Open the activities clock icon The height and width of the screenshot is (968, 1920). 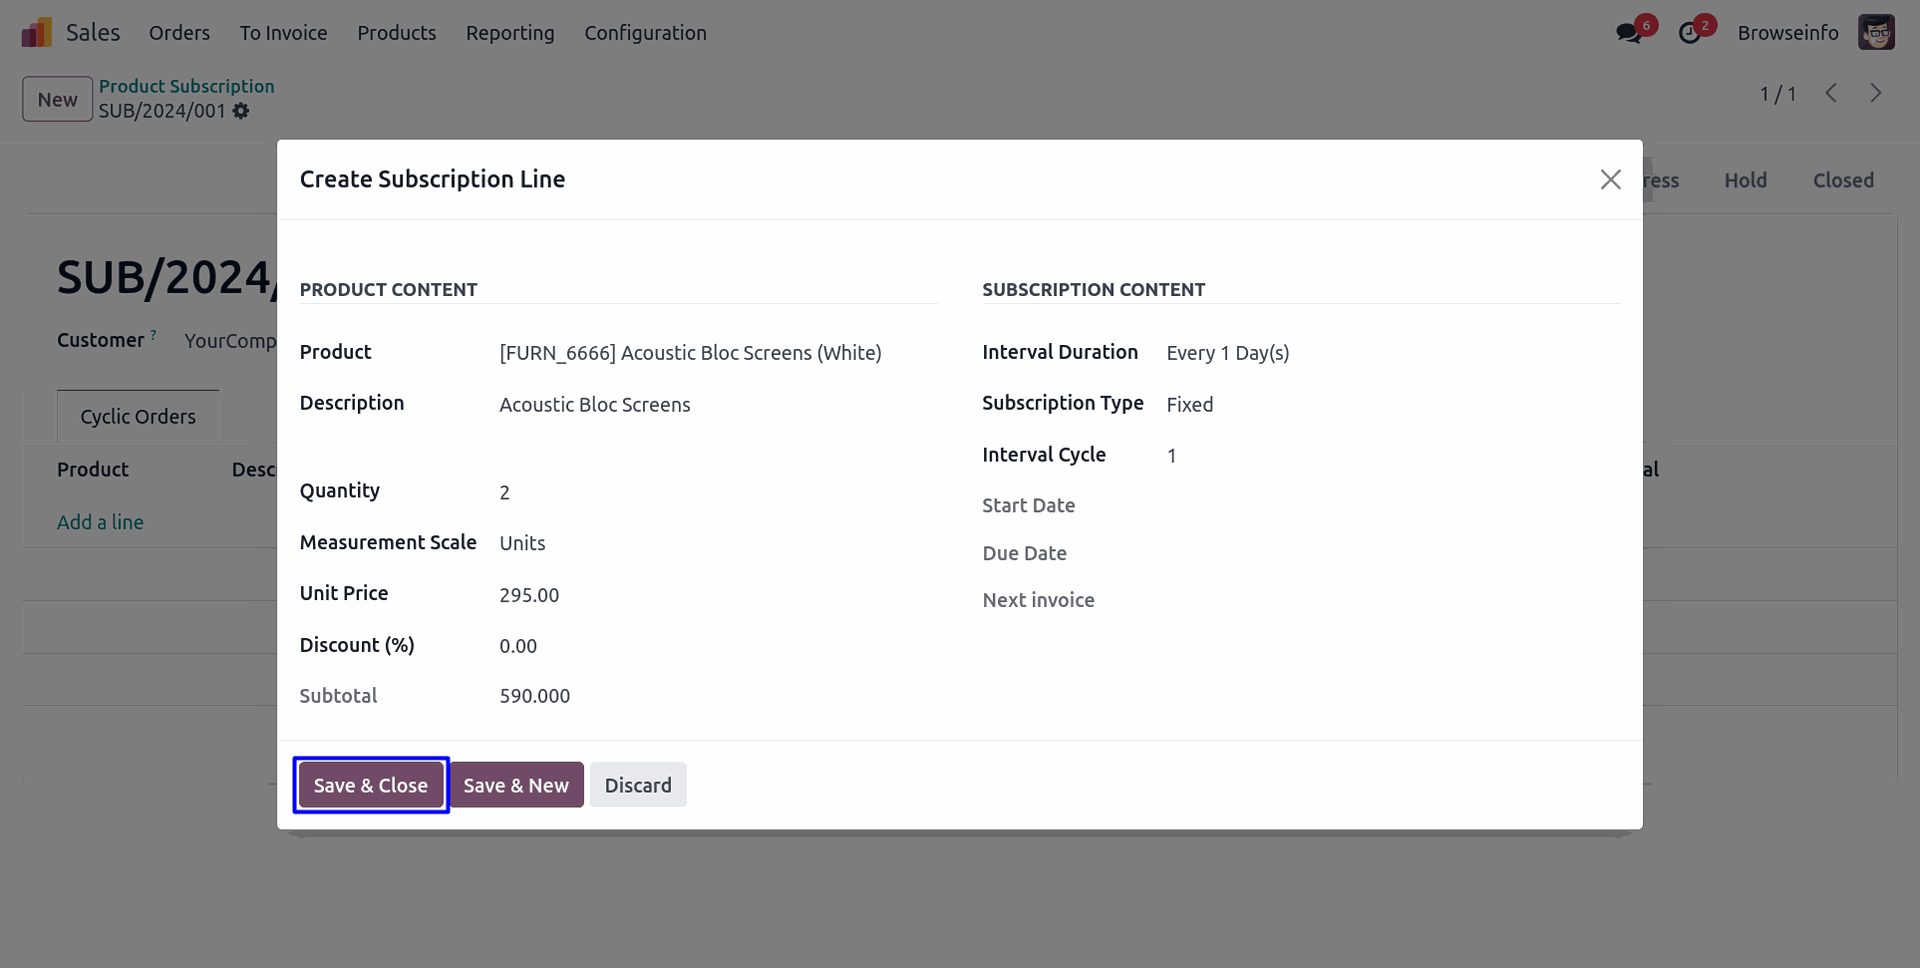click(1689, 33)
